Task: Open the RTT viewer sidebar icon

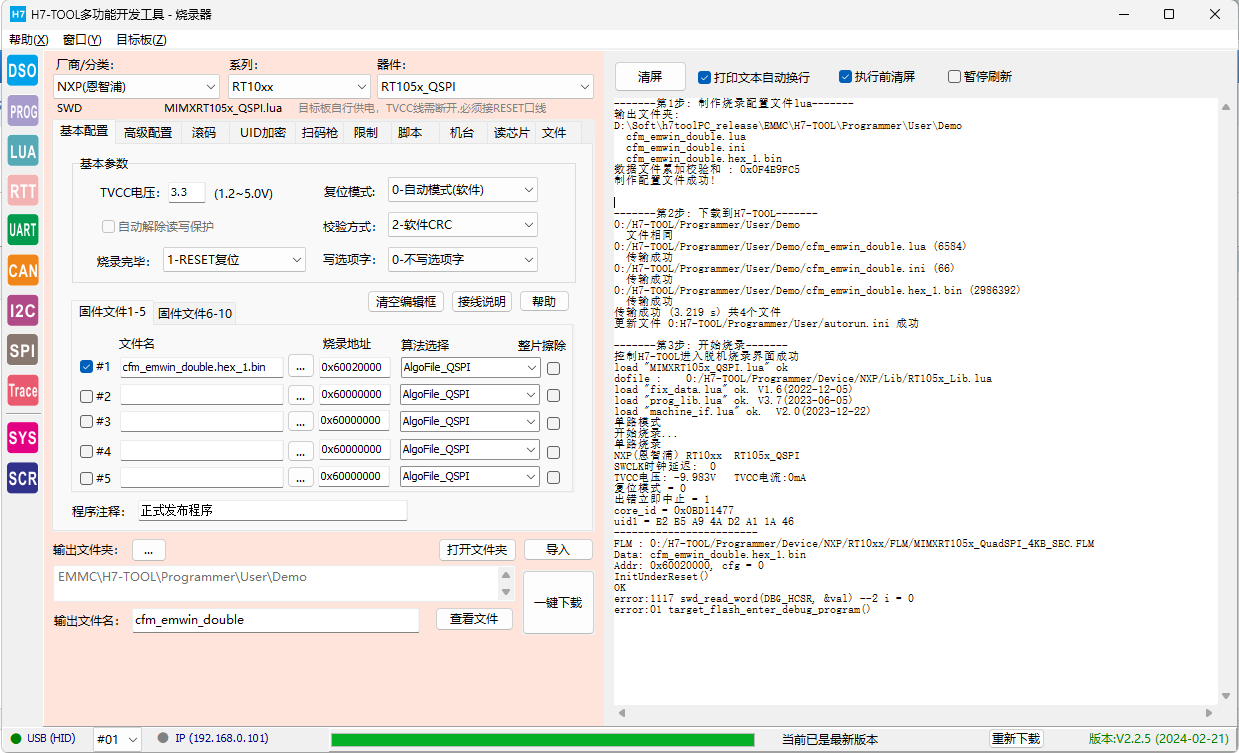Action: click(23, 190)
